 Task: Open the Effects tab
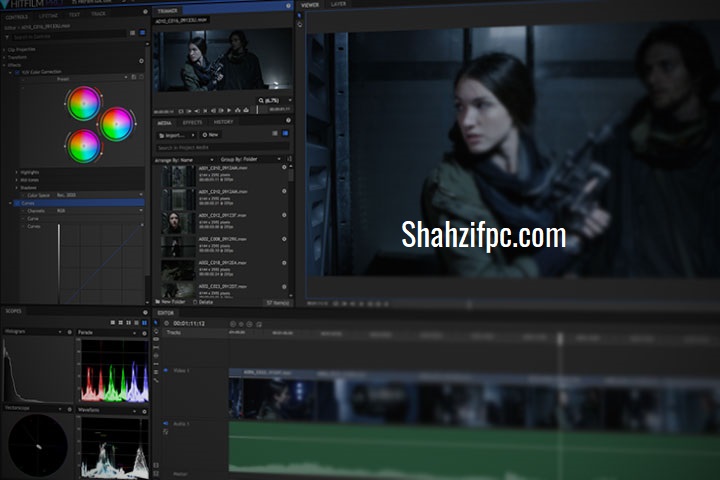click(x=192, y=123)
